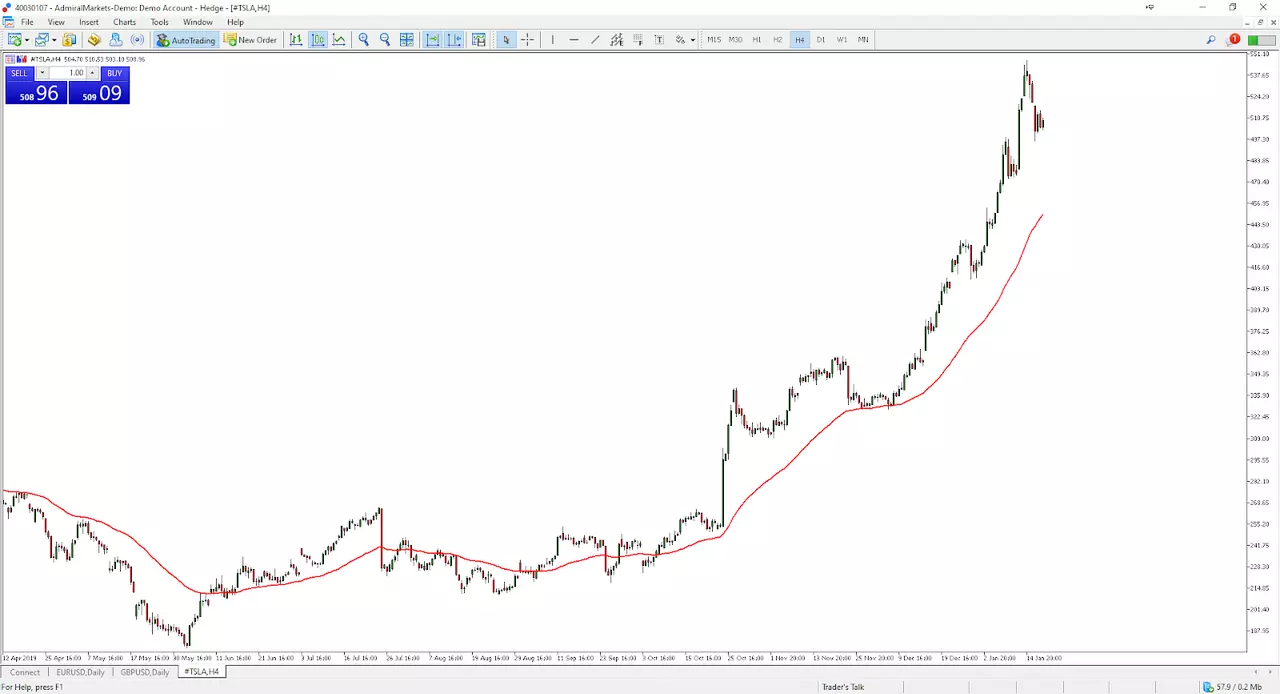Switch to H1 timeframe
Viewport: 1280px width, 694px height.
pyautogui.click(x=757, y=40)
